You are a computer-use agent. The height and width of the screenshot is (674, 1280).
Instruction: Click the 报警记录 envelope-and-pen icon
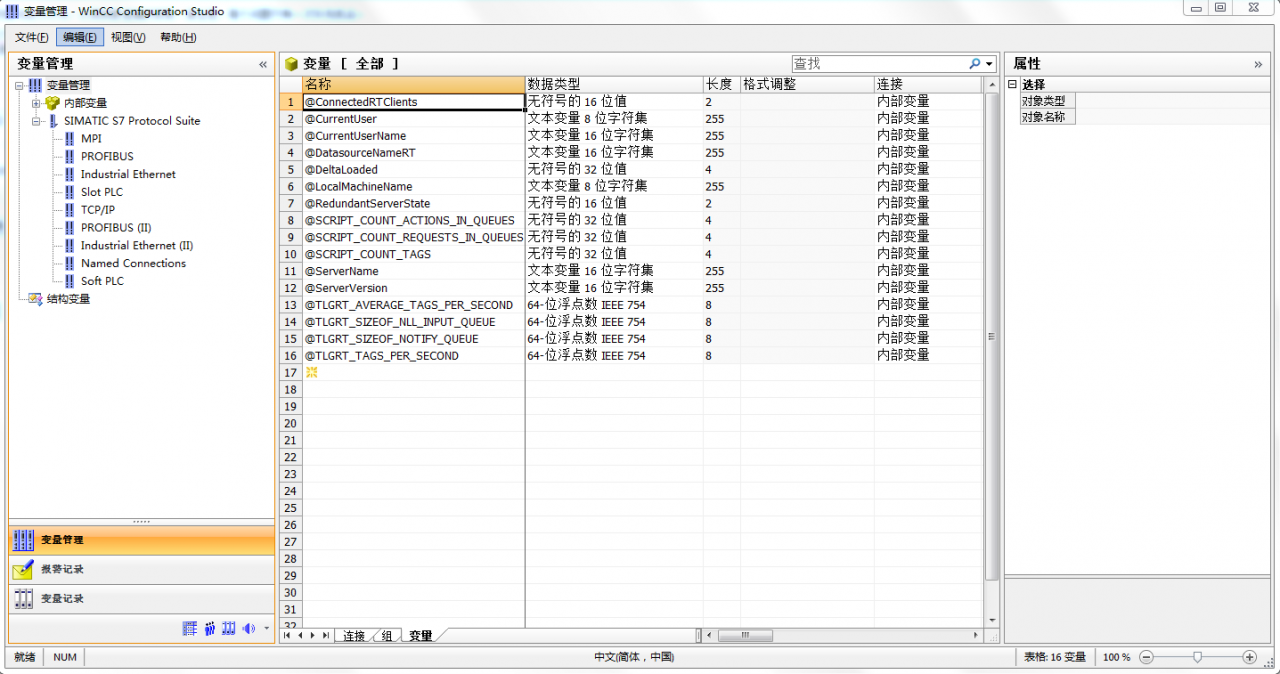[x=23, y=570]
